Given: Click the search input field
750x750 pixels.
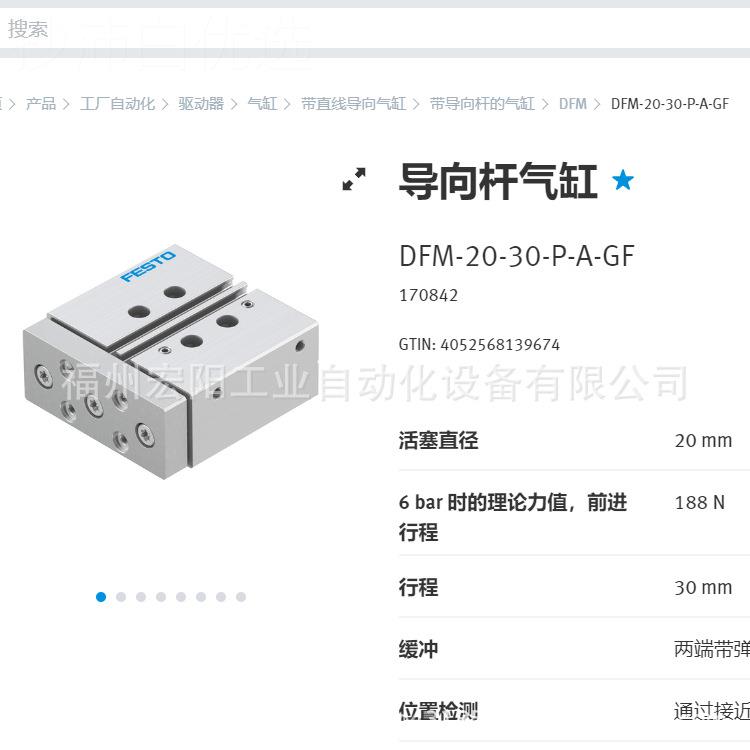Looking at the screenshot, I should tap(375, 28).
